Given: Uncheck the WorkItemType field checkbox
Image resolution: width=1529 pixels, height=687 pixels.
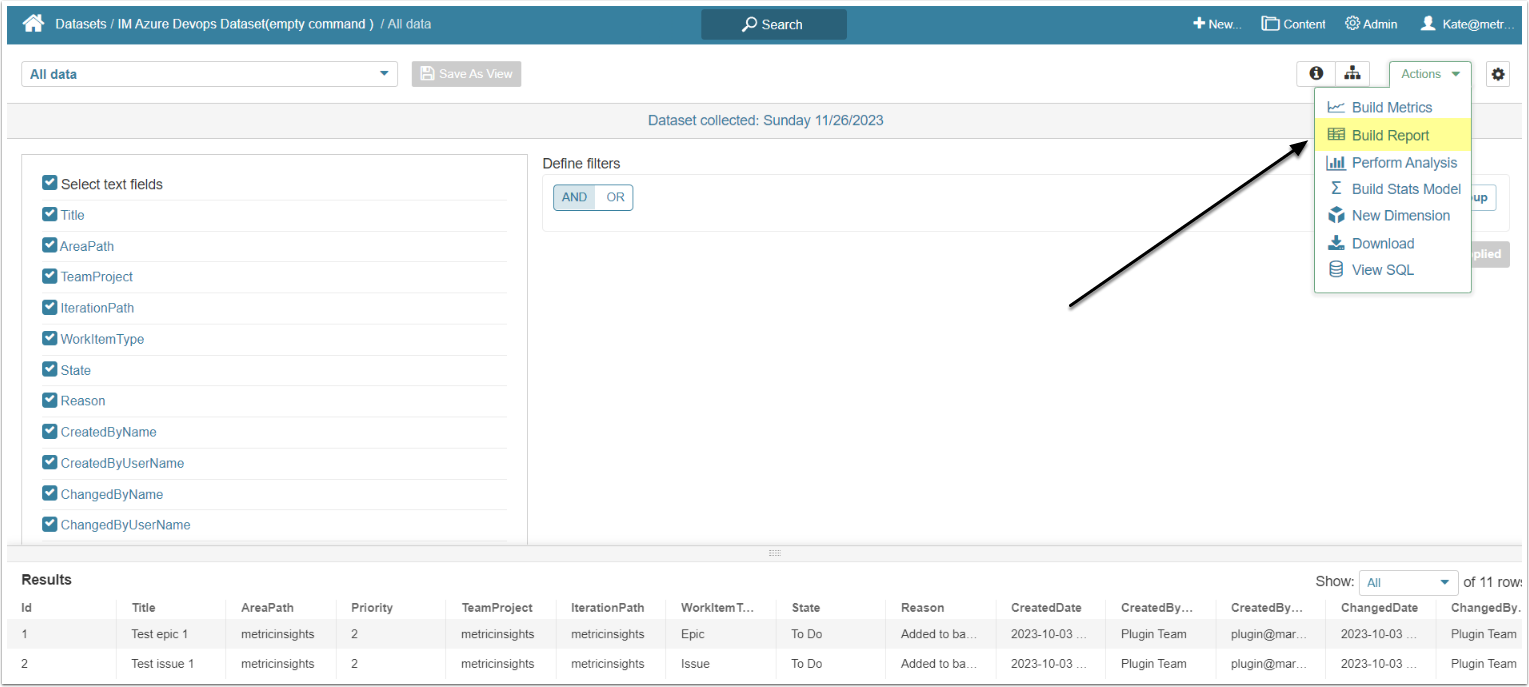Looking at the screenshot, I should coord(49,339).
